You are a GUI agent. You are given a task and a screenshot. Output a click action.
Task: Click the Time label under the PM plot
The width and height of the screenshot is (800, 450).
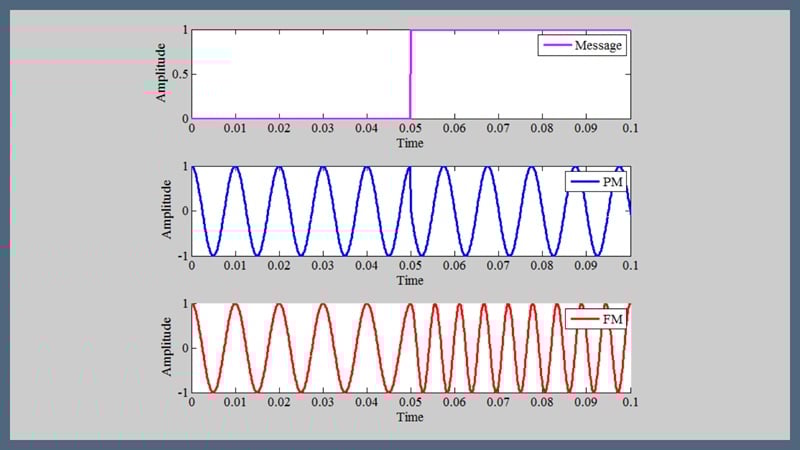(410, 281)
